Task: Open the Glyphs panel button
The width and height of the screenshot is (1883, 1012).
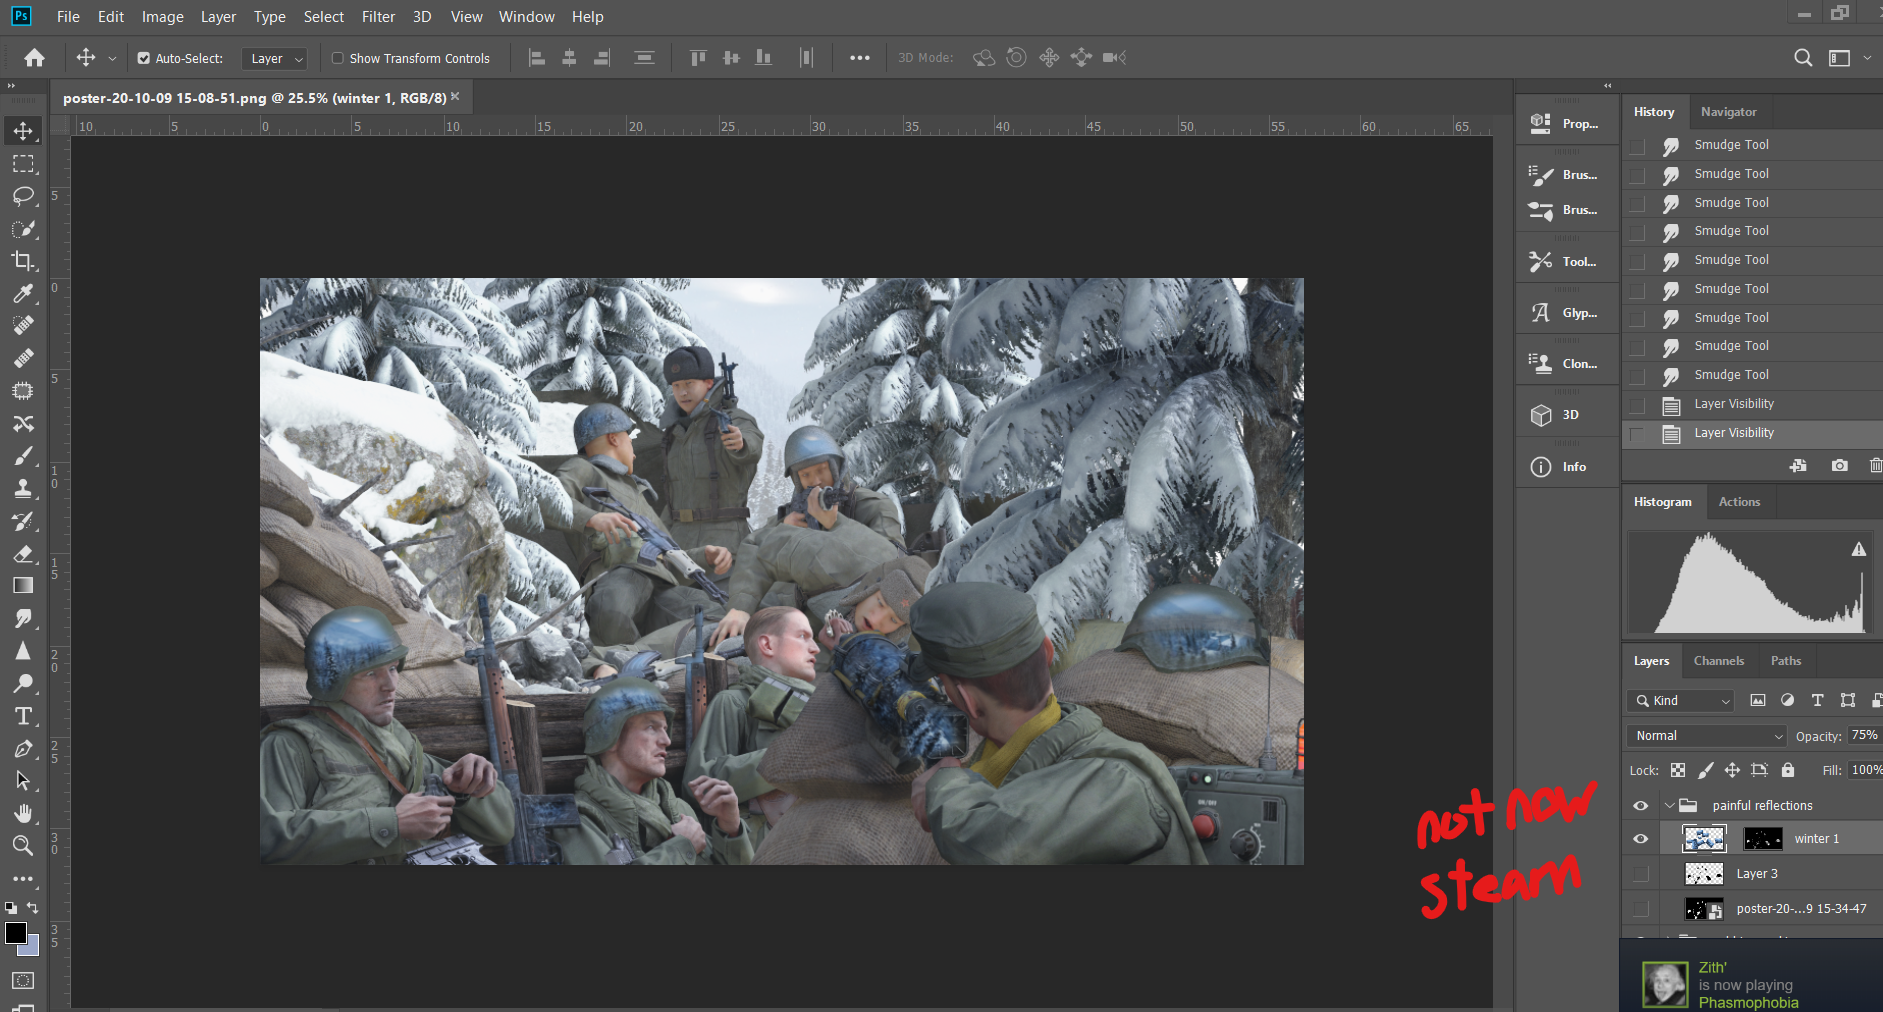Action: point(1566,313)
